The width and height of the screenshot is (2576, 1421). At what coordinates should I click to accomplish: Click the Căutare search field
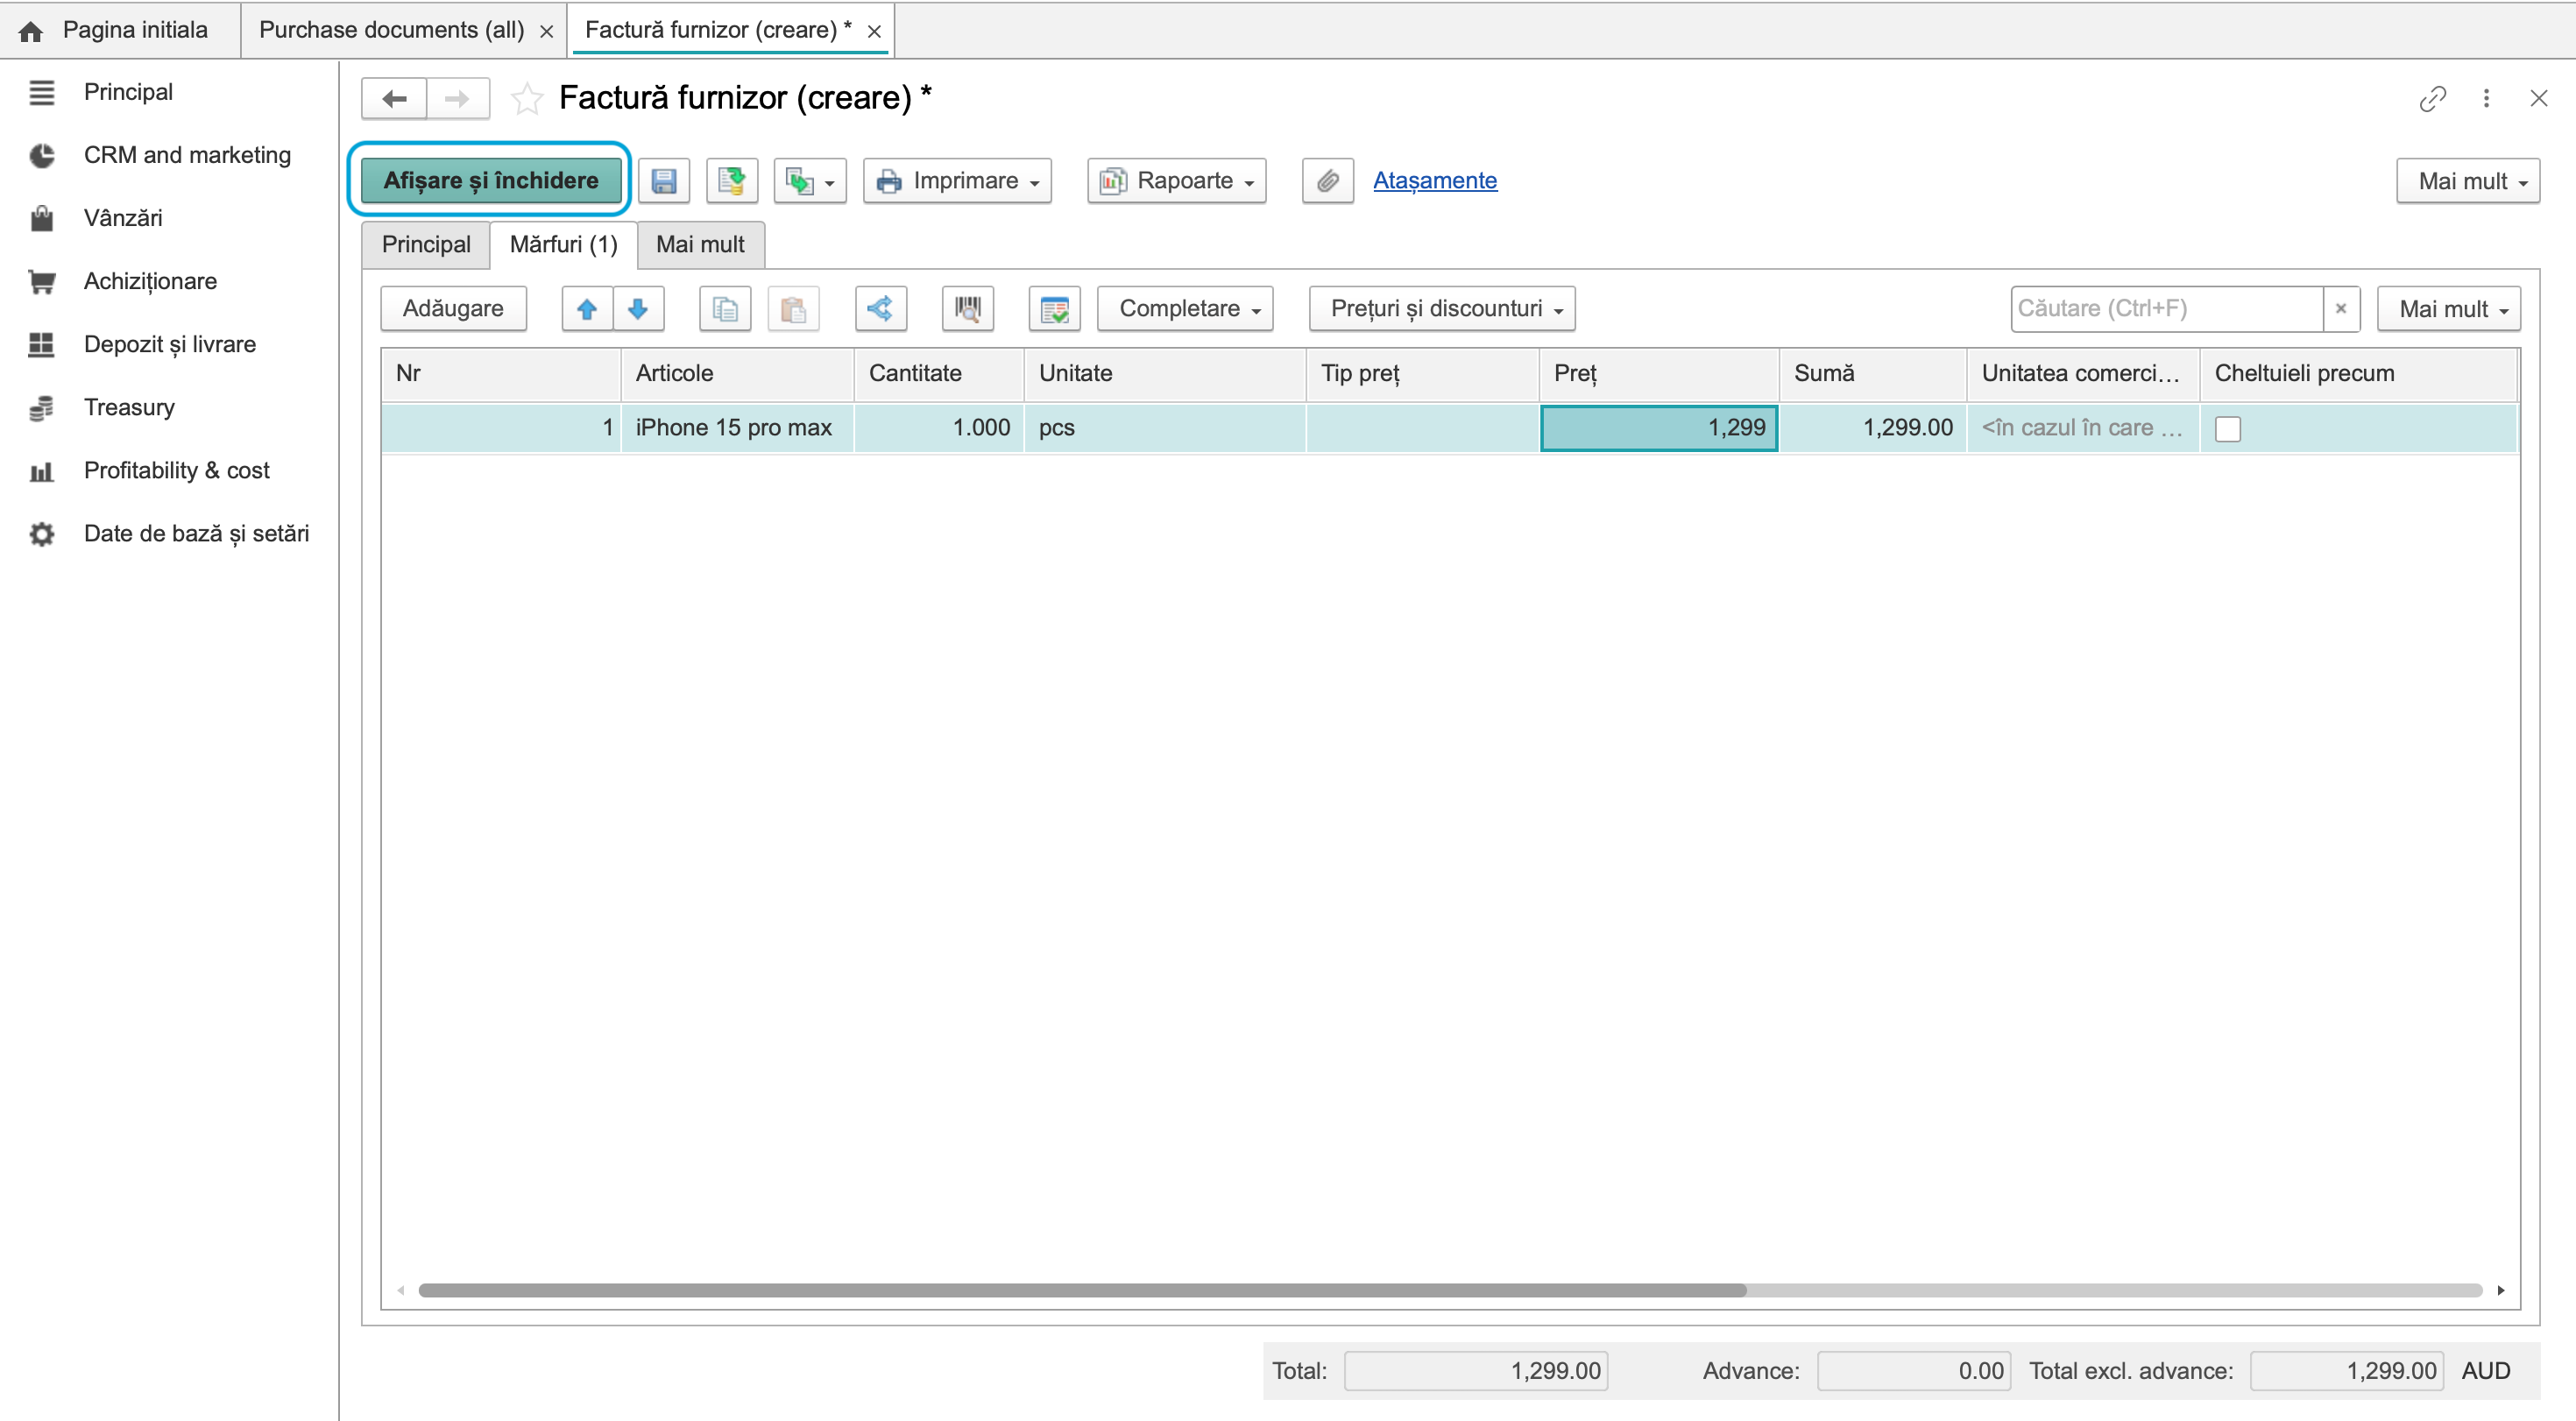coord(2166,309)
